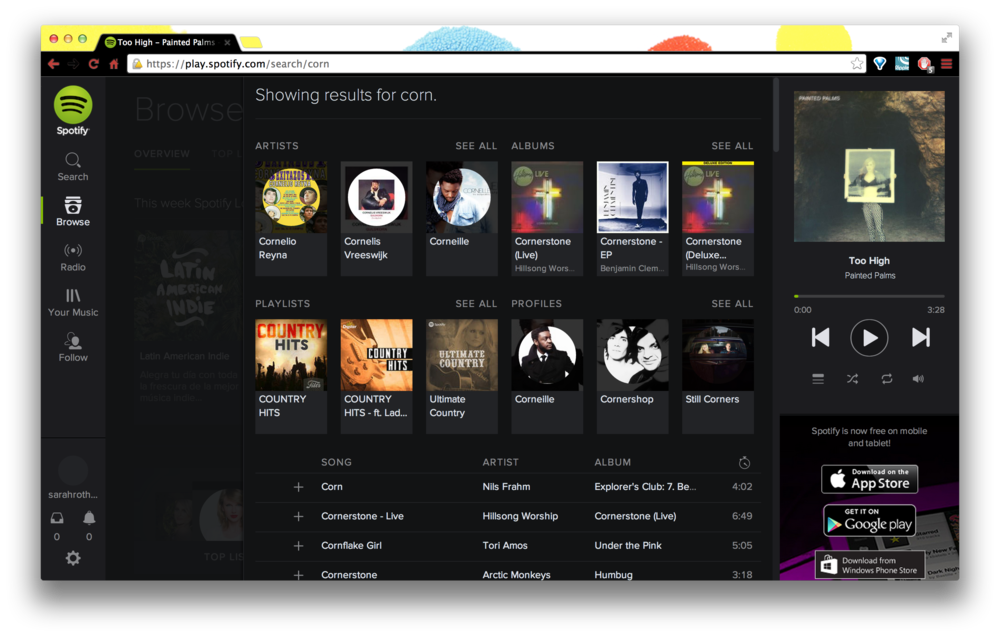Skip to the previous track
1000x637 pixels.
click(x=820, y=337)
